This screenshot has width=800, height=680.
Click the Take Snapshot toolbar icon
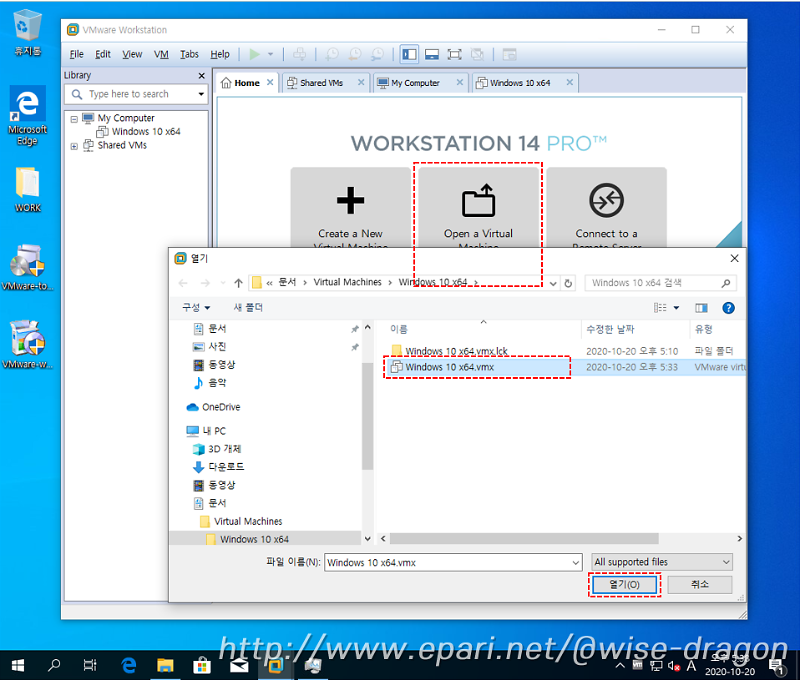click(x=332, y=54)
